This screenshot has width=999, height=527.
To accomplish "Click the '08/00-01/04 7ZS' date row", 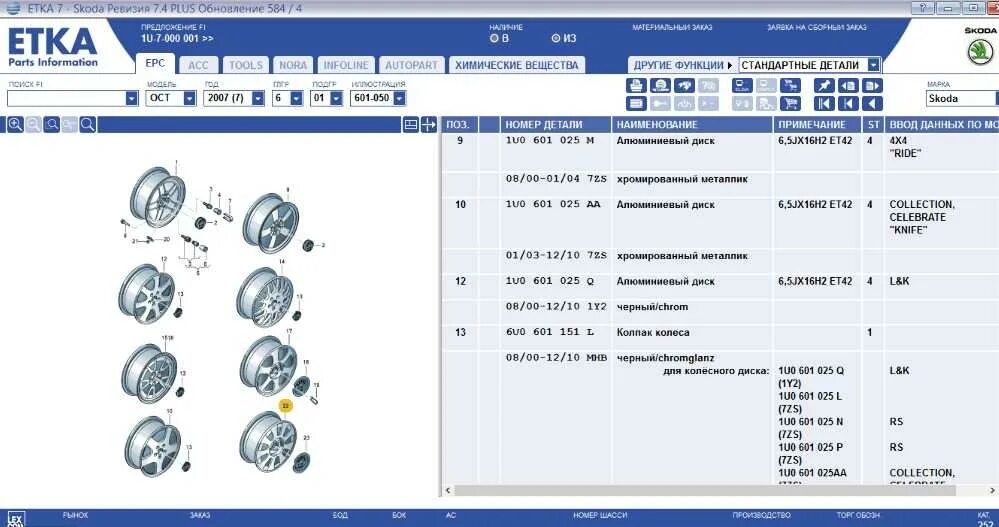I will (556, 178).
